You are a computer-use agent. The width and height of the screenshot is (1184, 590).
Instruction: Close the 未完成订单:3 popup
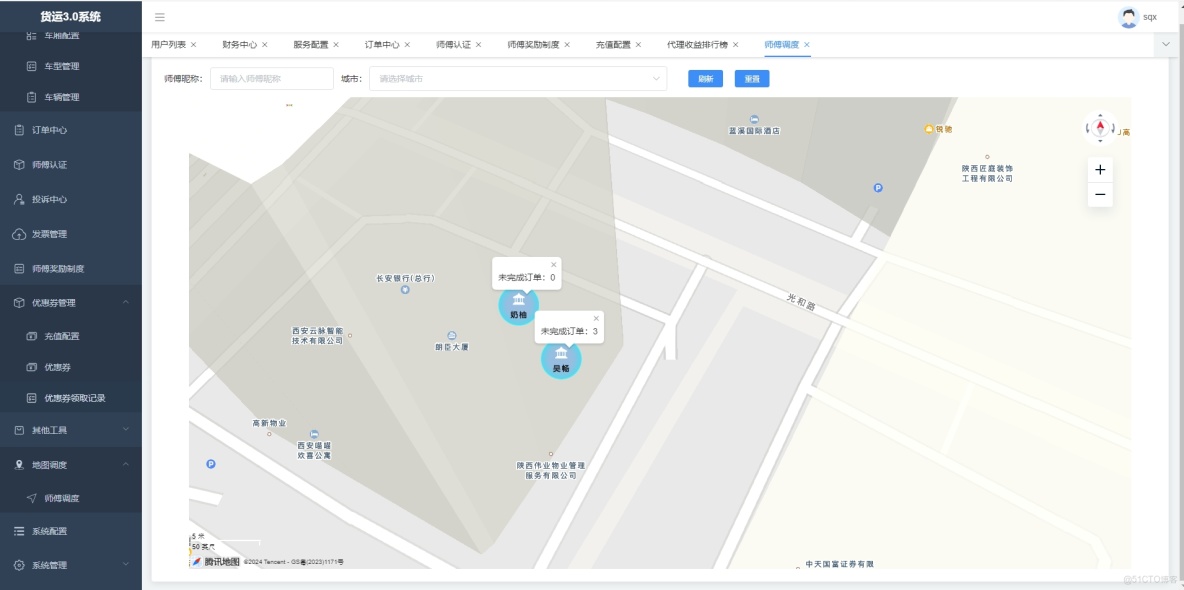click(x=596, y=317)
